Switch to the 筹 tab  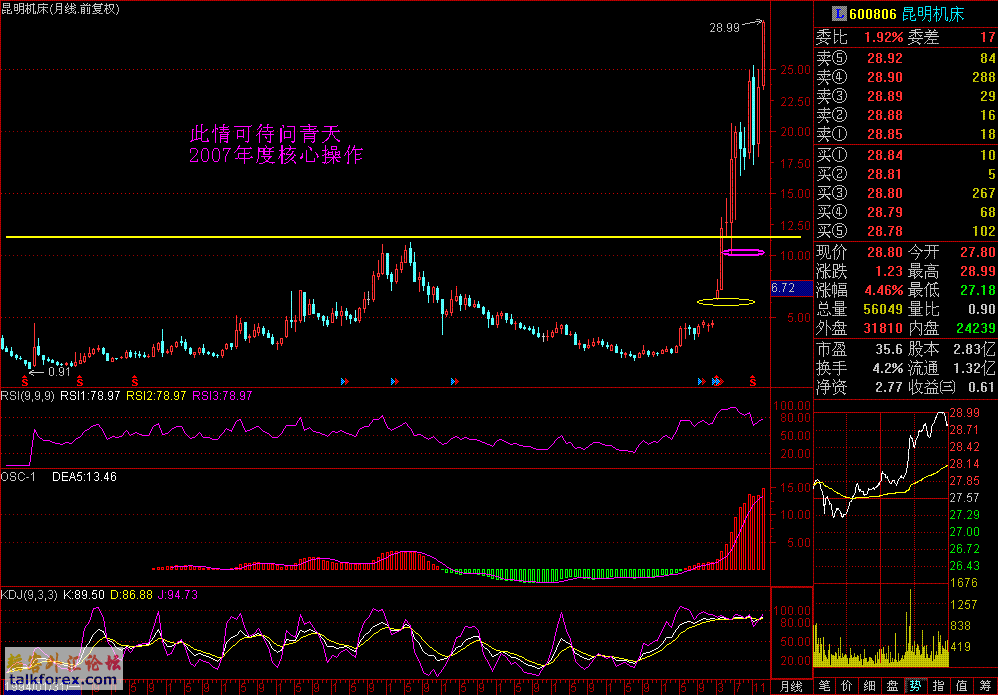(x=985, y=686)
